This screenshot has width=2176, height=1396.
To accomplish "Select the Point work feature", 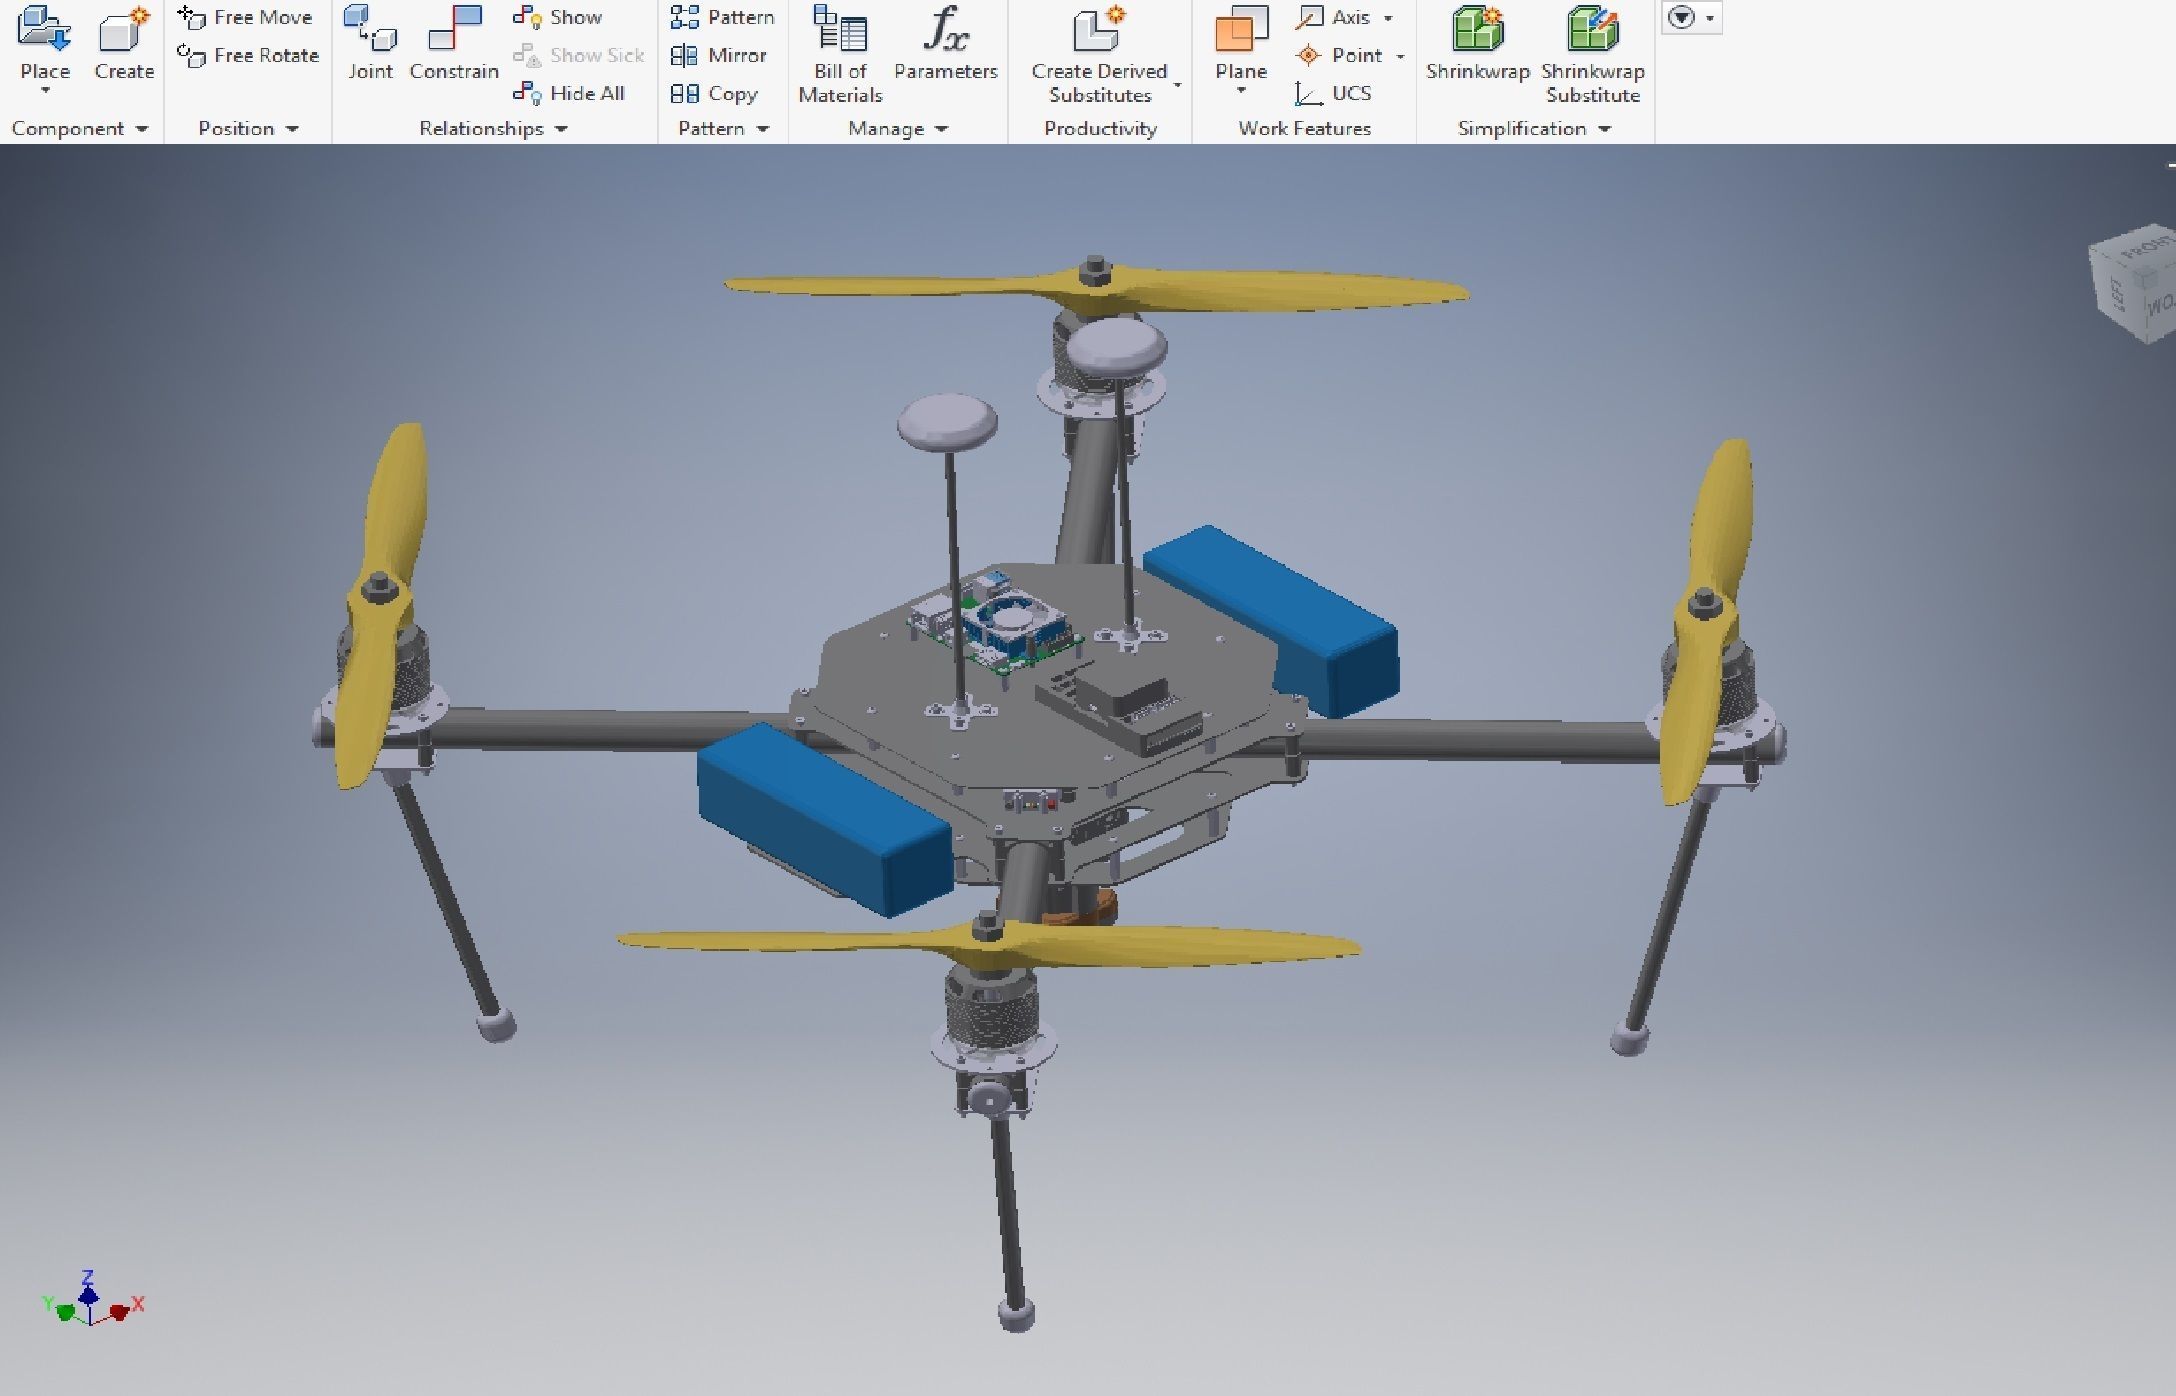I will [1338, 55].
